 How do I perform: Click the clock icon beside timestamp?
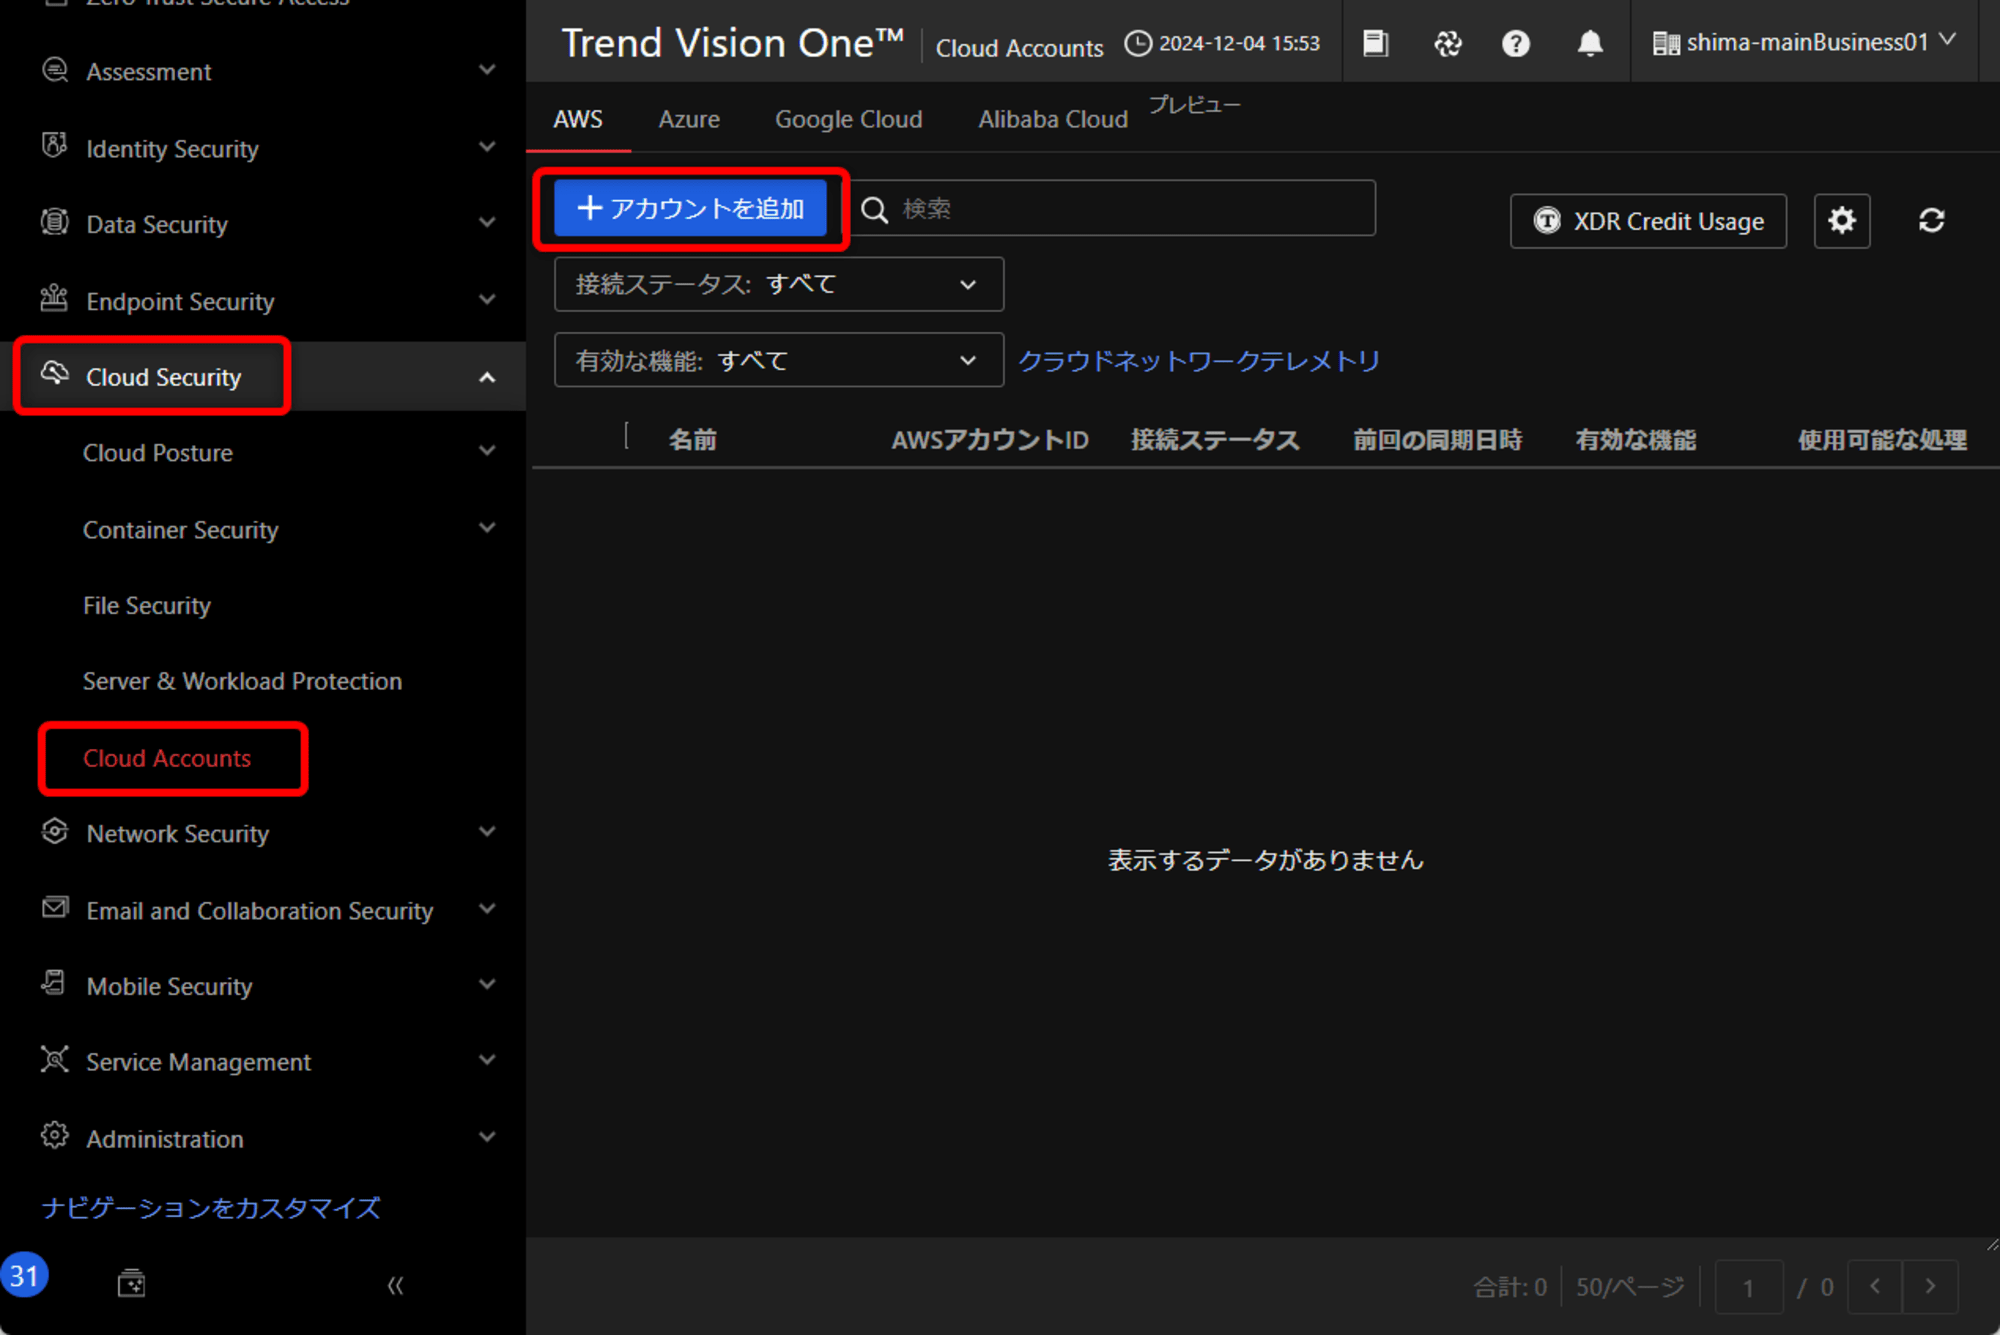pos(1138,43)
